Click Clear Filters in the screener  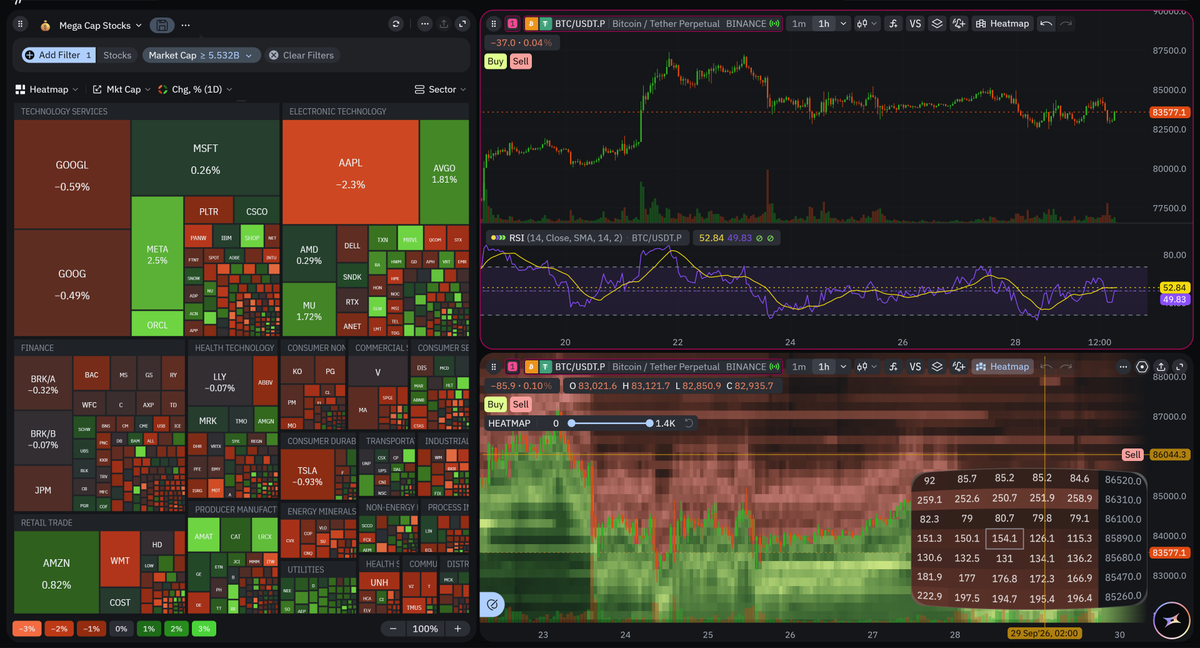click(x=301, y=55)
